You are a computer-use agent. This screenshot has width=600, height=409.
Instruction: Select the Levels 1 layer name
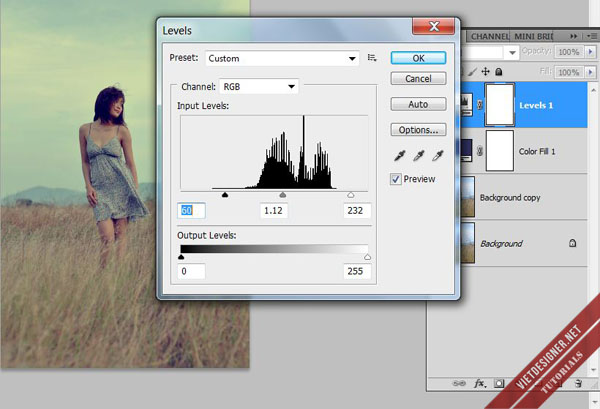pos(536,105)
